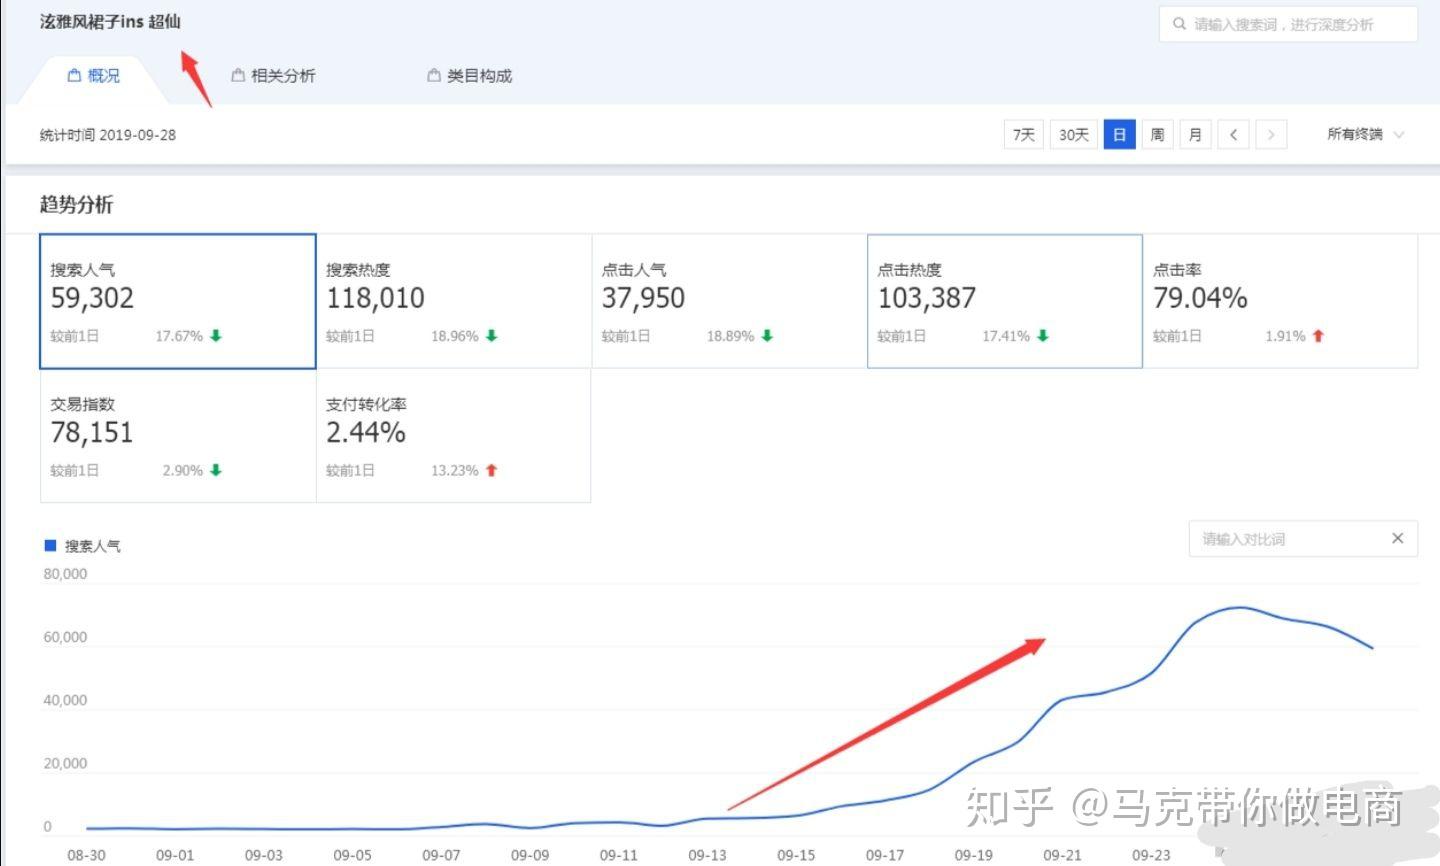
Task: Select the 点击热度 metric card
Action: pyautogui.click(x=1005, y=301)
